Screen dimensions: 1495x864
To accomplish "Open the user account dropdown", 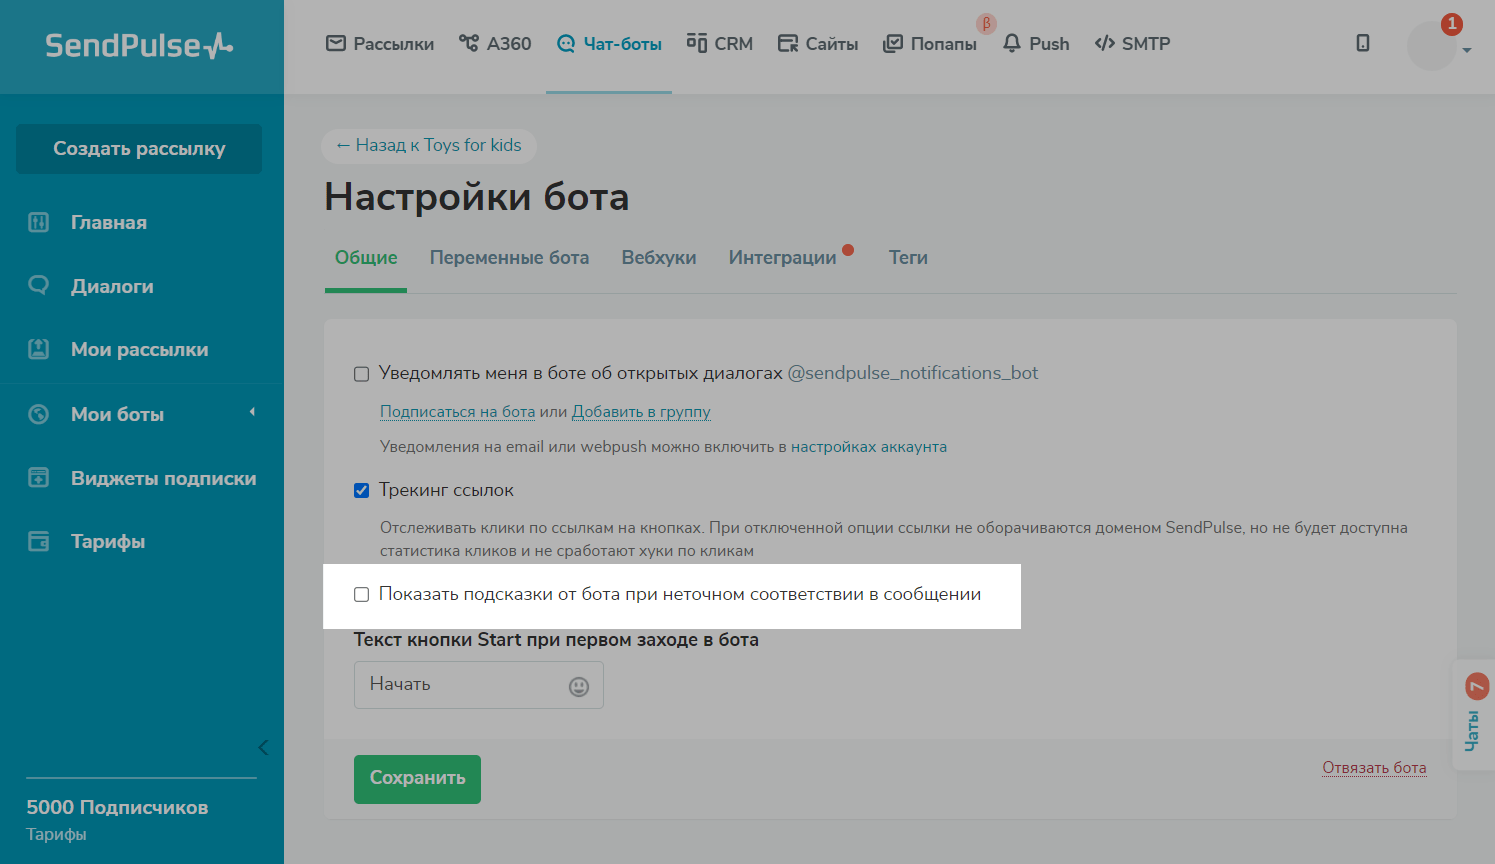I will click(x=1440, y=46).
